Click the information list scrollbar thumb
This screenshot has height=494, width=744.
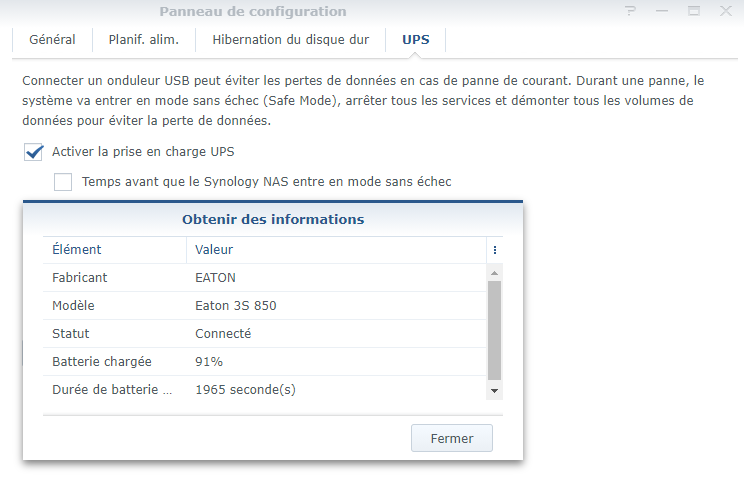(x=495, y=328)
